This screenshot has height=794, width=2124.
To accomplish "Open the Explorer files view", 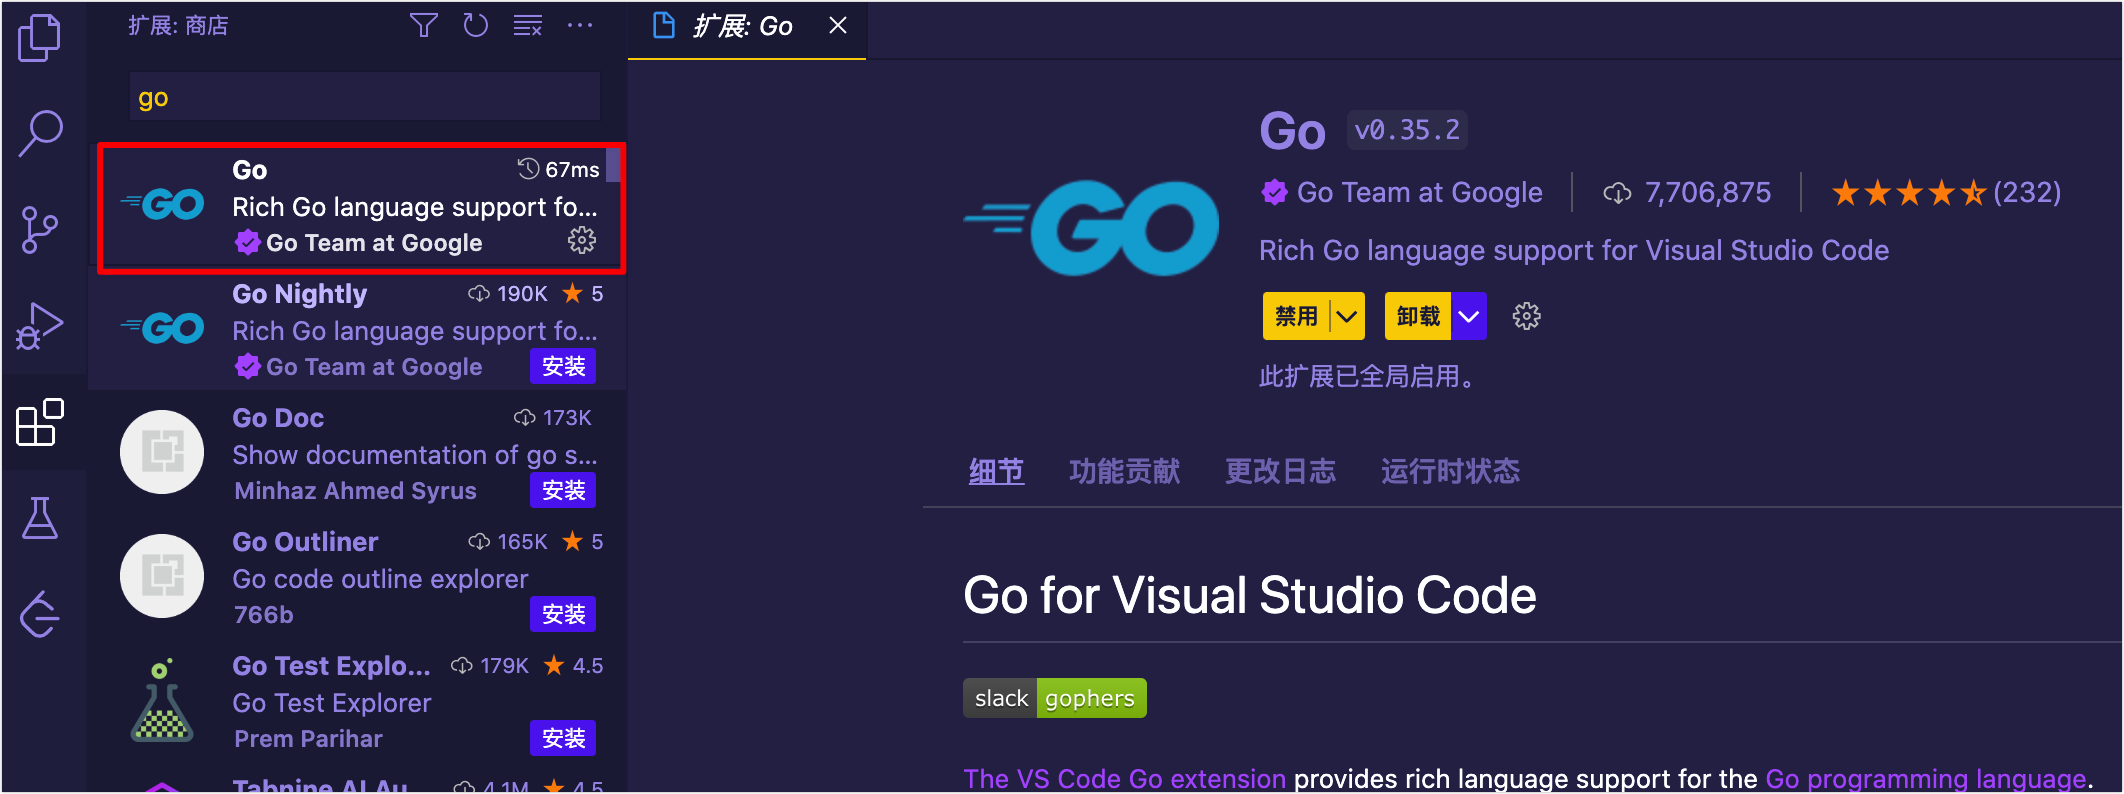I will pyautogui.click(x=40, y=37).
